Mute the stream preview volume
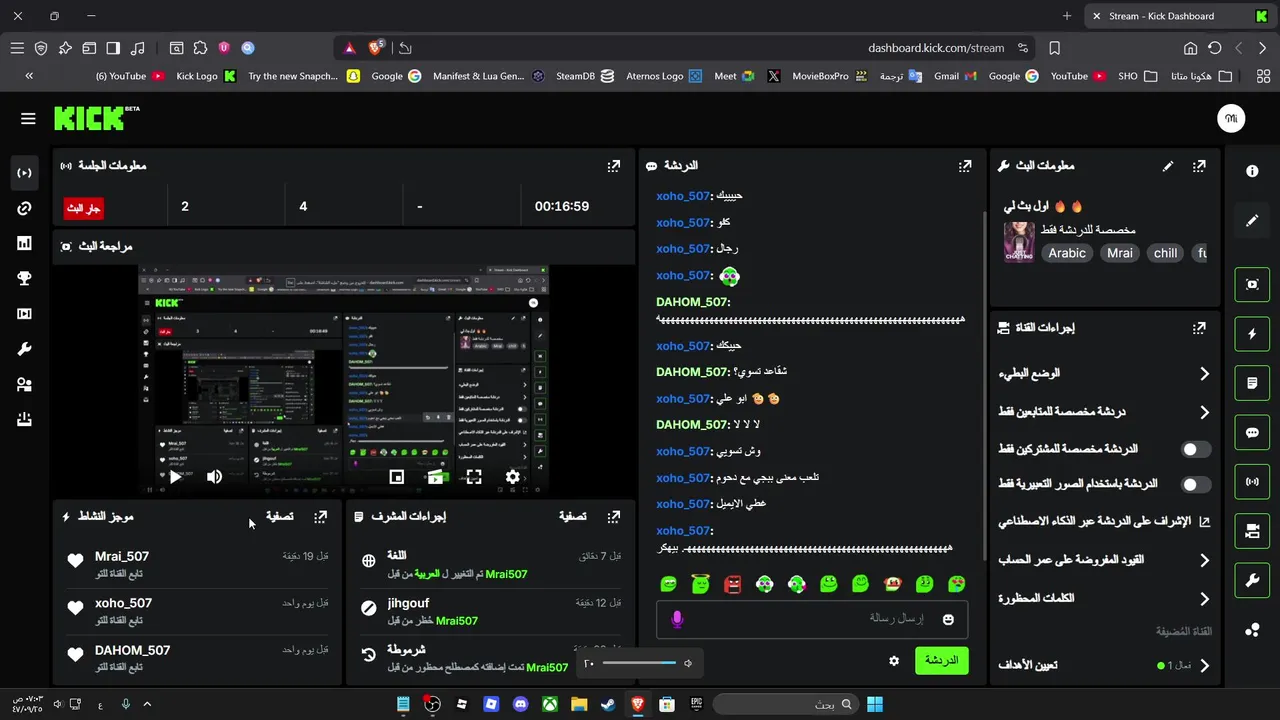Image resolution: width=1280 pixels, height=720 pixels. [x=214, y=477]
